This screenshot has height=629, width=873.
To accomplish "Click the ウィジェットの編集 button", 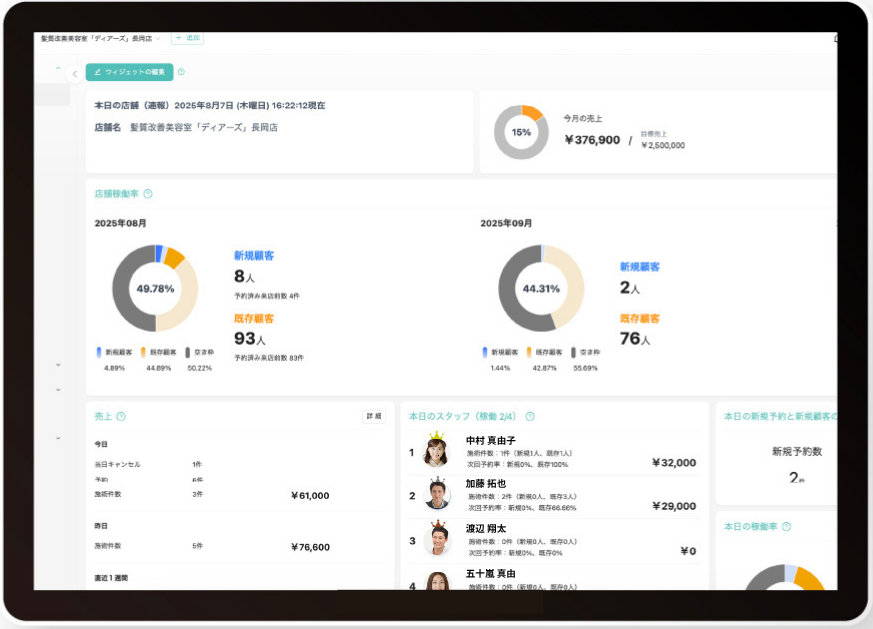I will point(130,72).
